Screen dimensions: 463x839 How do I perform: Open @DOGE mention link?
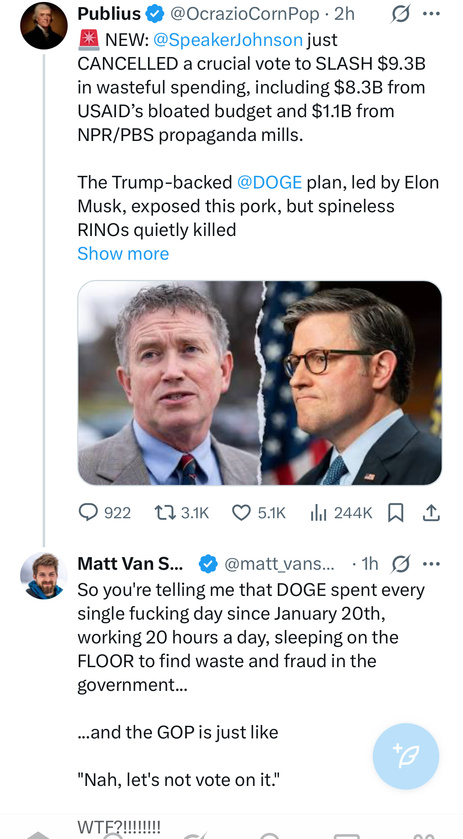point(270,182)
